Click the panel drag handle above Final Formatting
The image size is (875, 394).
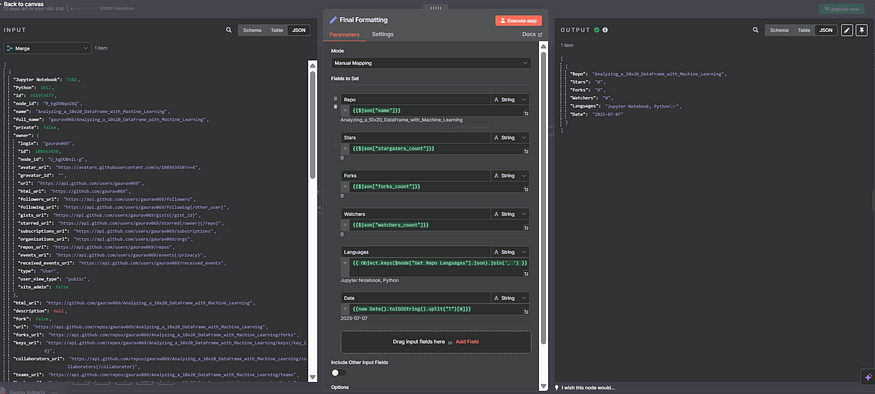(x=435, y=8)
